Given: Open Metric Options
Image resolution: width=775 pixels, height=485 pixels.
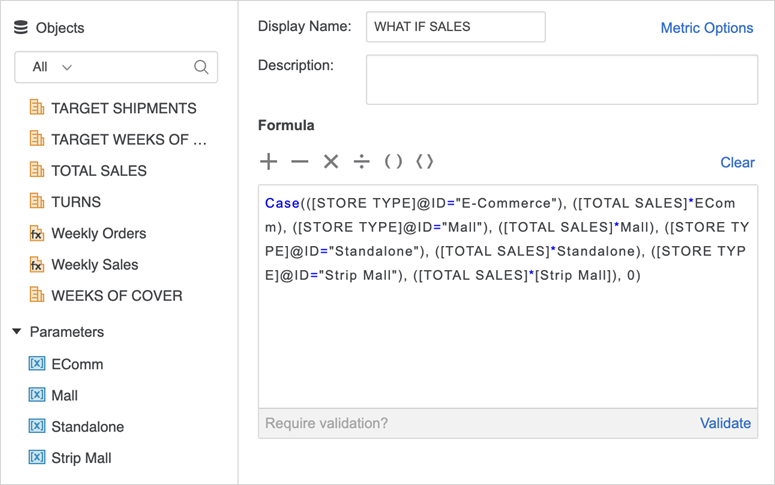Looking at the screenshot, I should coord(706,28).
